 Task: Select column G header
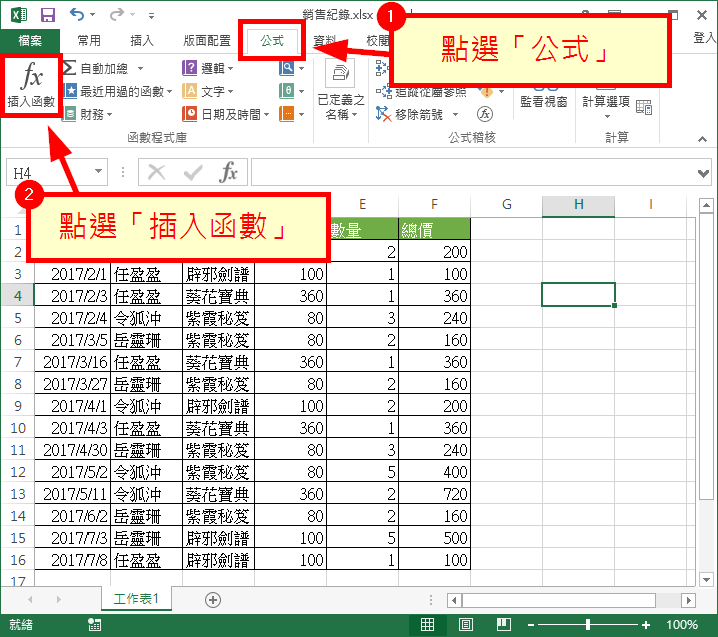(x=506, y=204)
